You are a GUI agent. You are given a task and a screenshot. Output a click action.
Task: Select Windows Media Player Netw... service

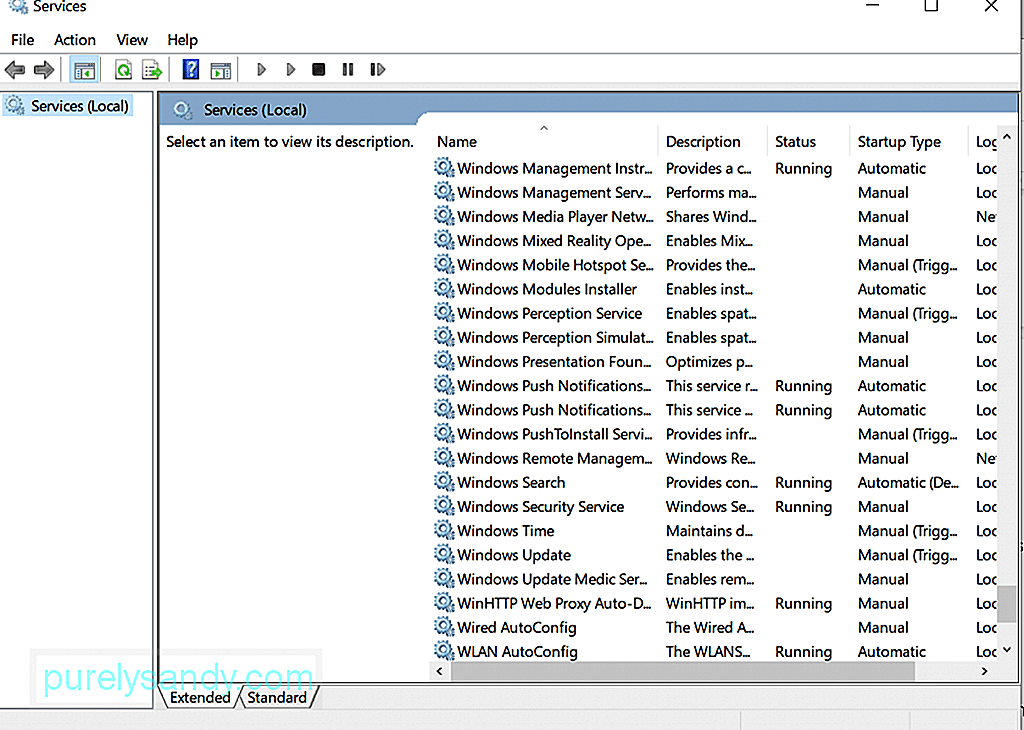pyautogui.click(x=714, y=217)
